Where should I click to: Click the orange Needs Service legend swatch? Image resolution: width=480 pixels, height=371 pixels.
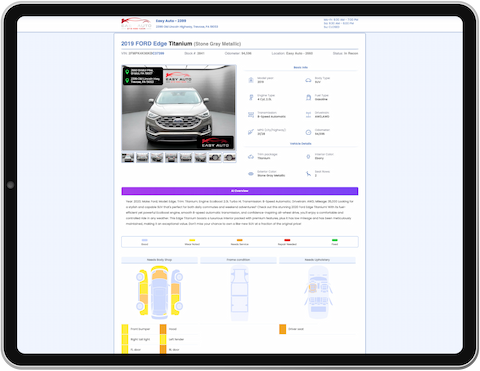pyautogui.click(x=240, y=240)
